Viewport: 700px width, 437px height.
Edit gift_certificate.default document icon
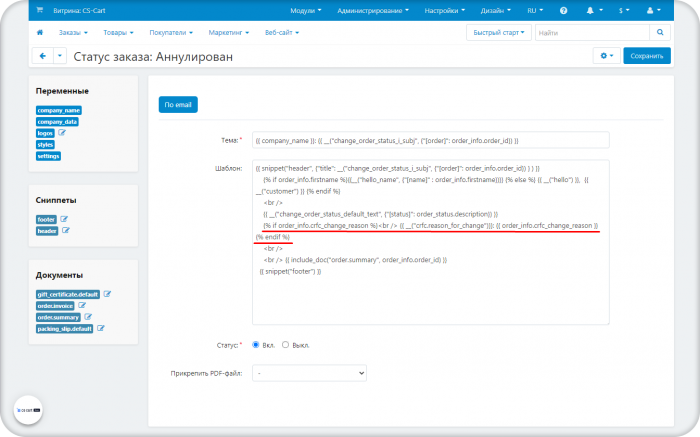[x=107, y=294]
